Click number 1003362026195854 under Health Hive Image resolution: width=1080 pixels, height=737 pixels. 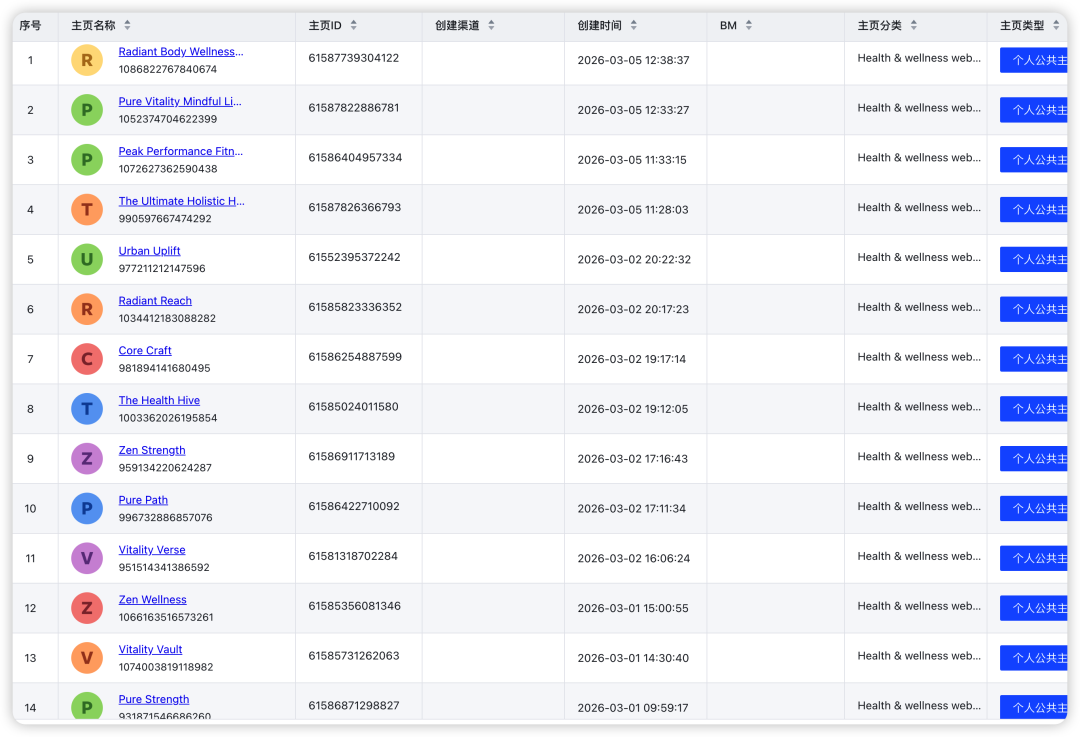pos(167,417)
